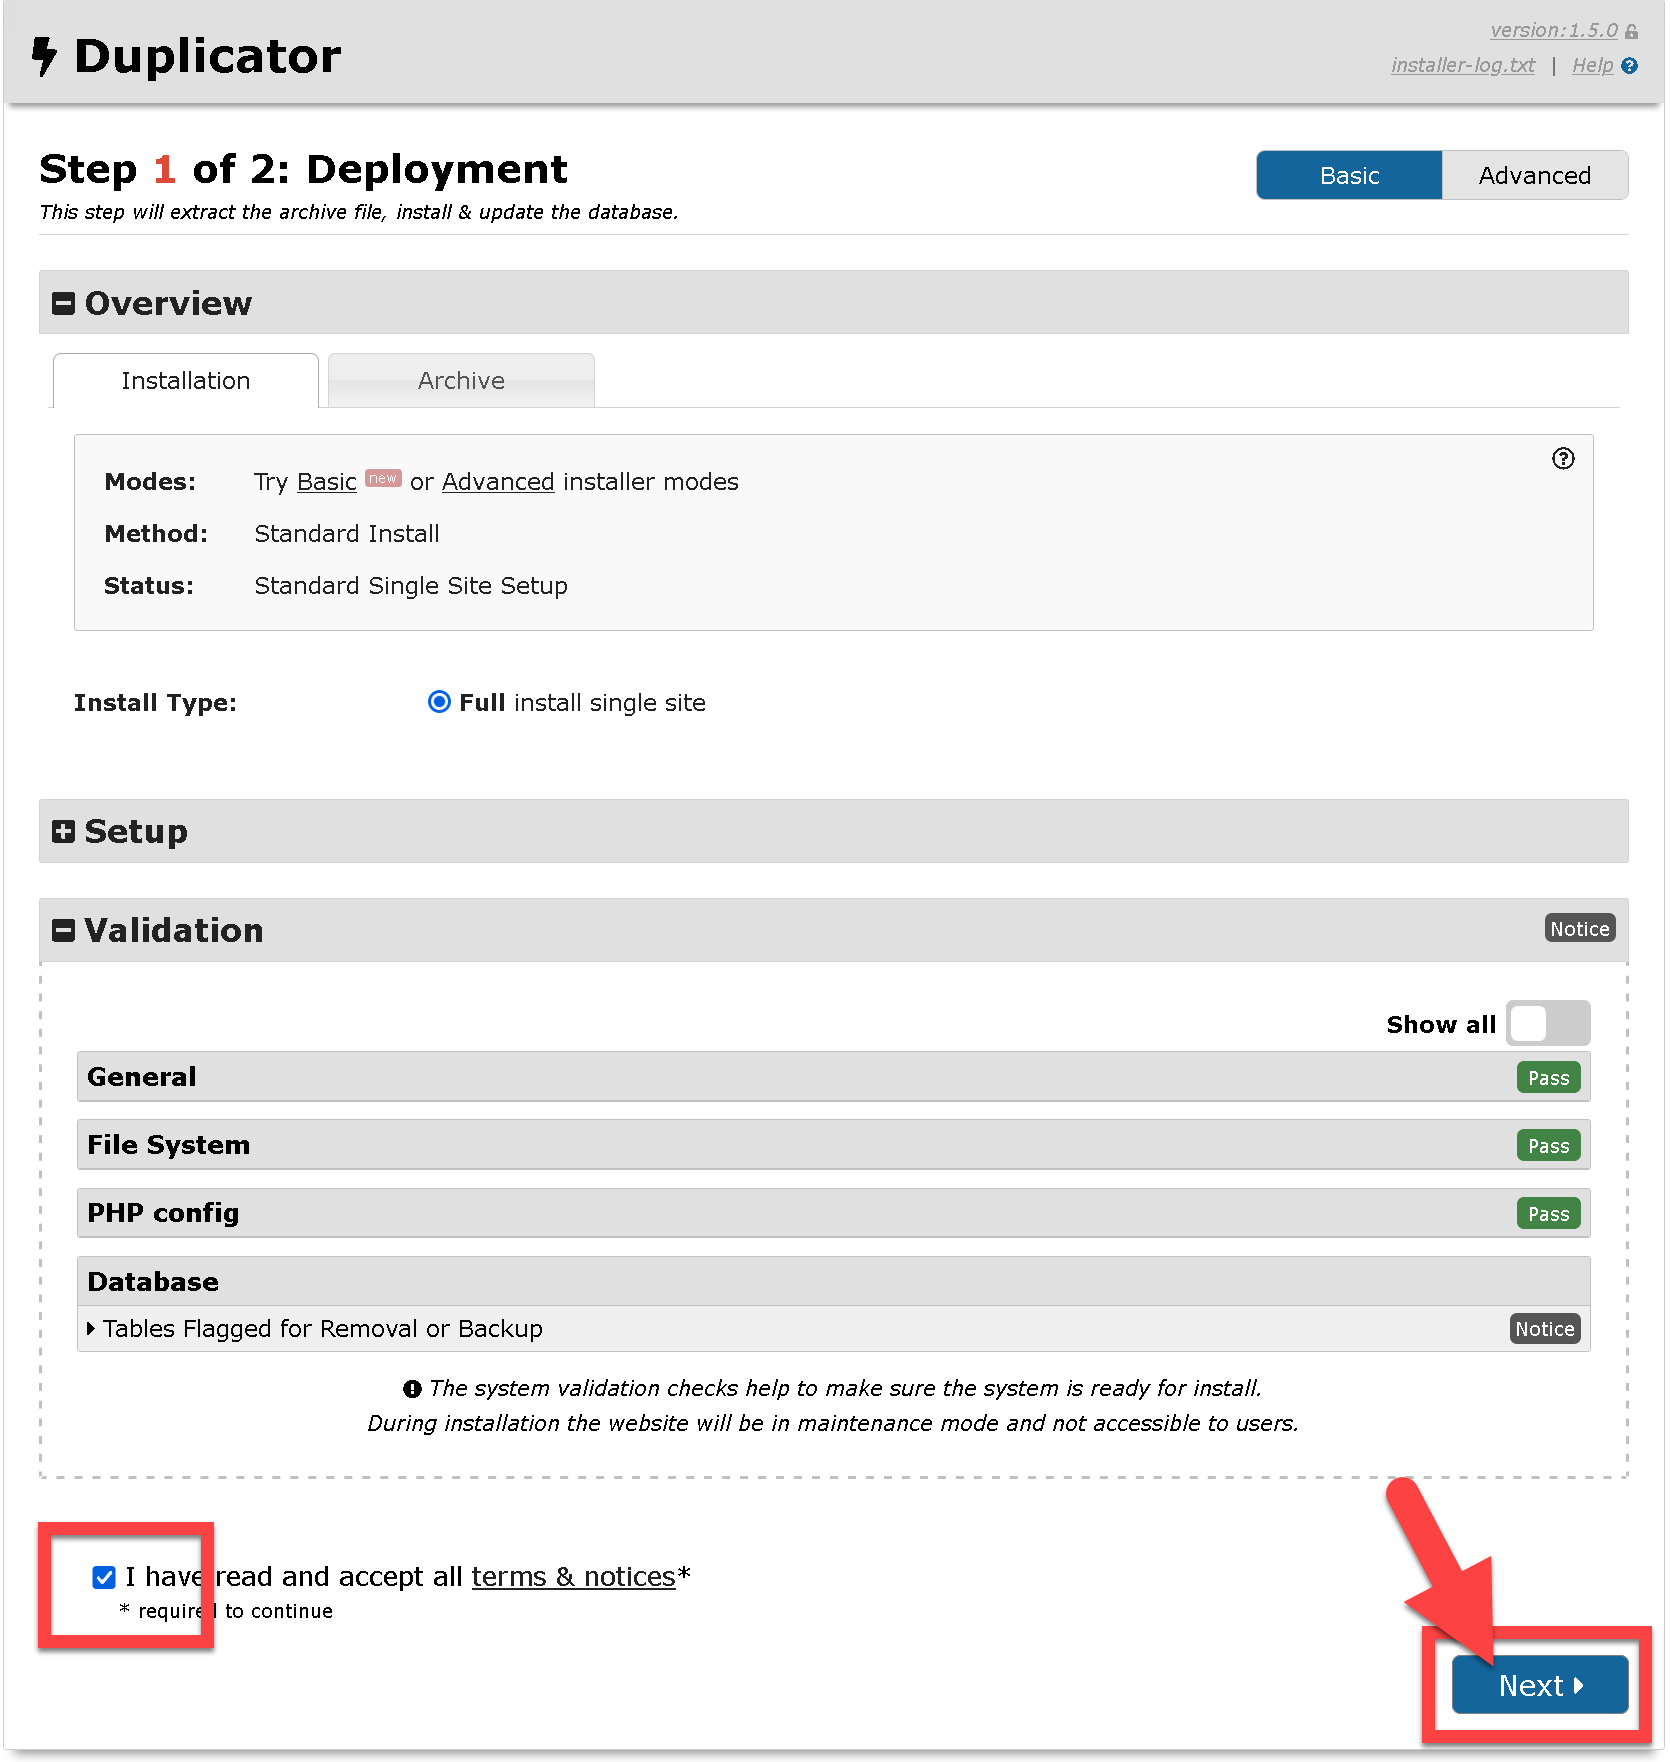1670x1762 pixels.
Task: Switch to the Archive tab
Action: click(x=461, y=381)
